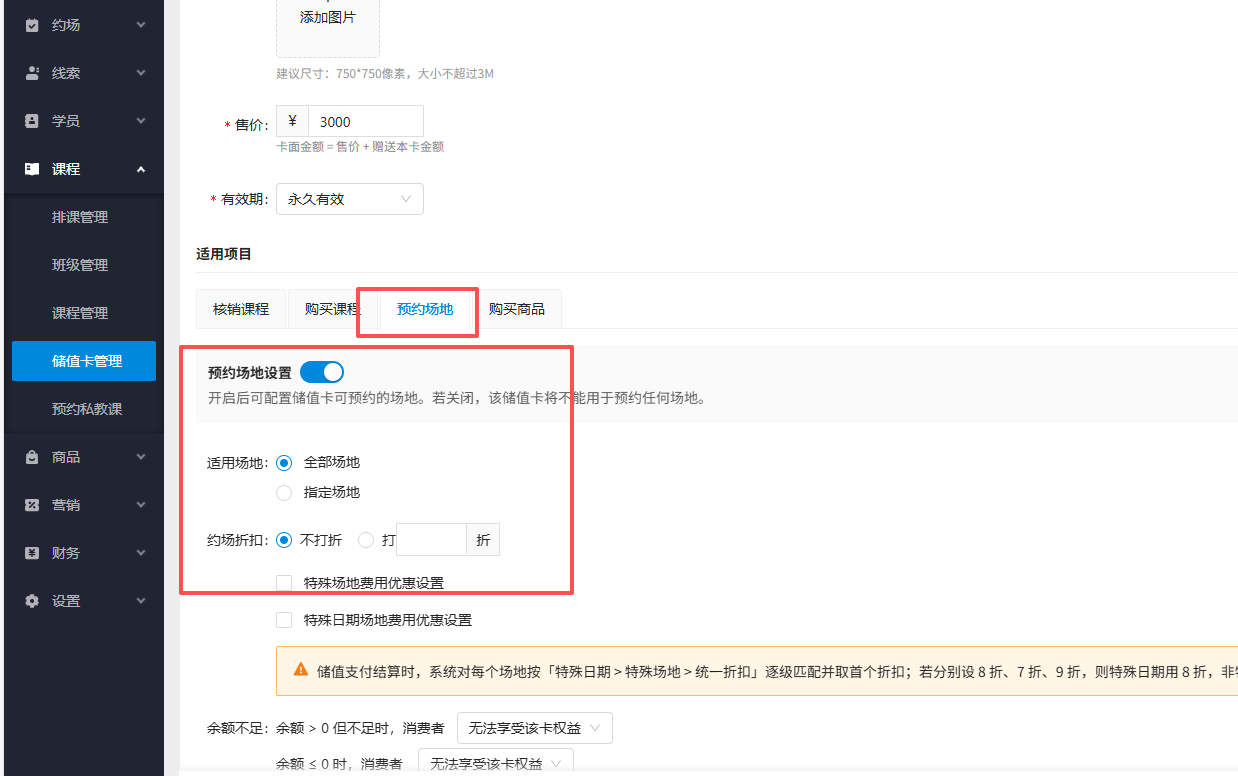
Task: Open the 永久有效 validity dropdown
Action: click(349, 198)
